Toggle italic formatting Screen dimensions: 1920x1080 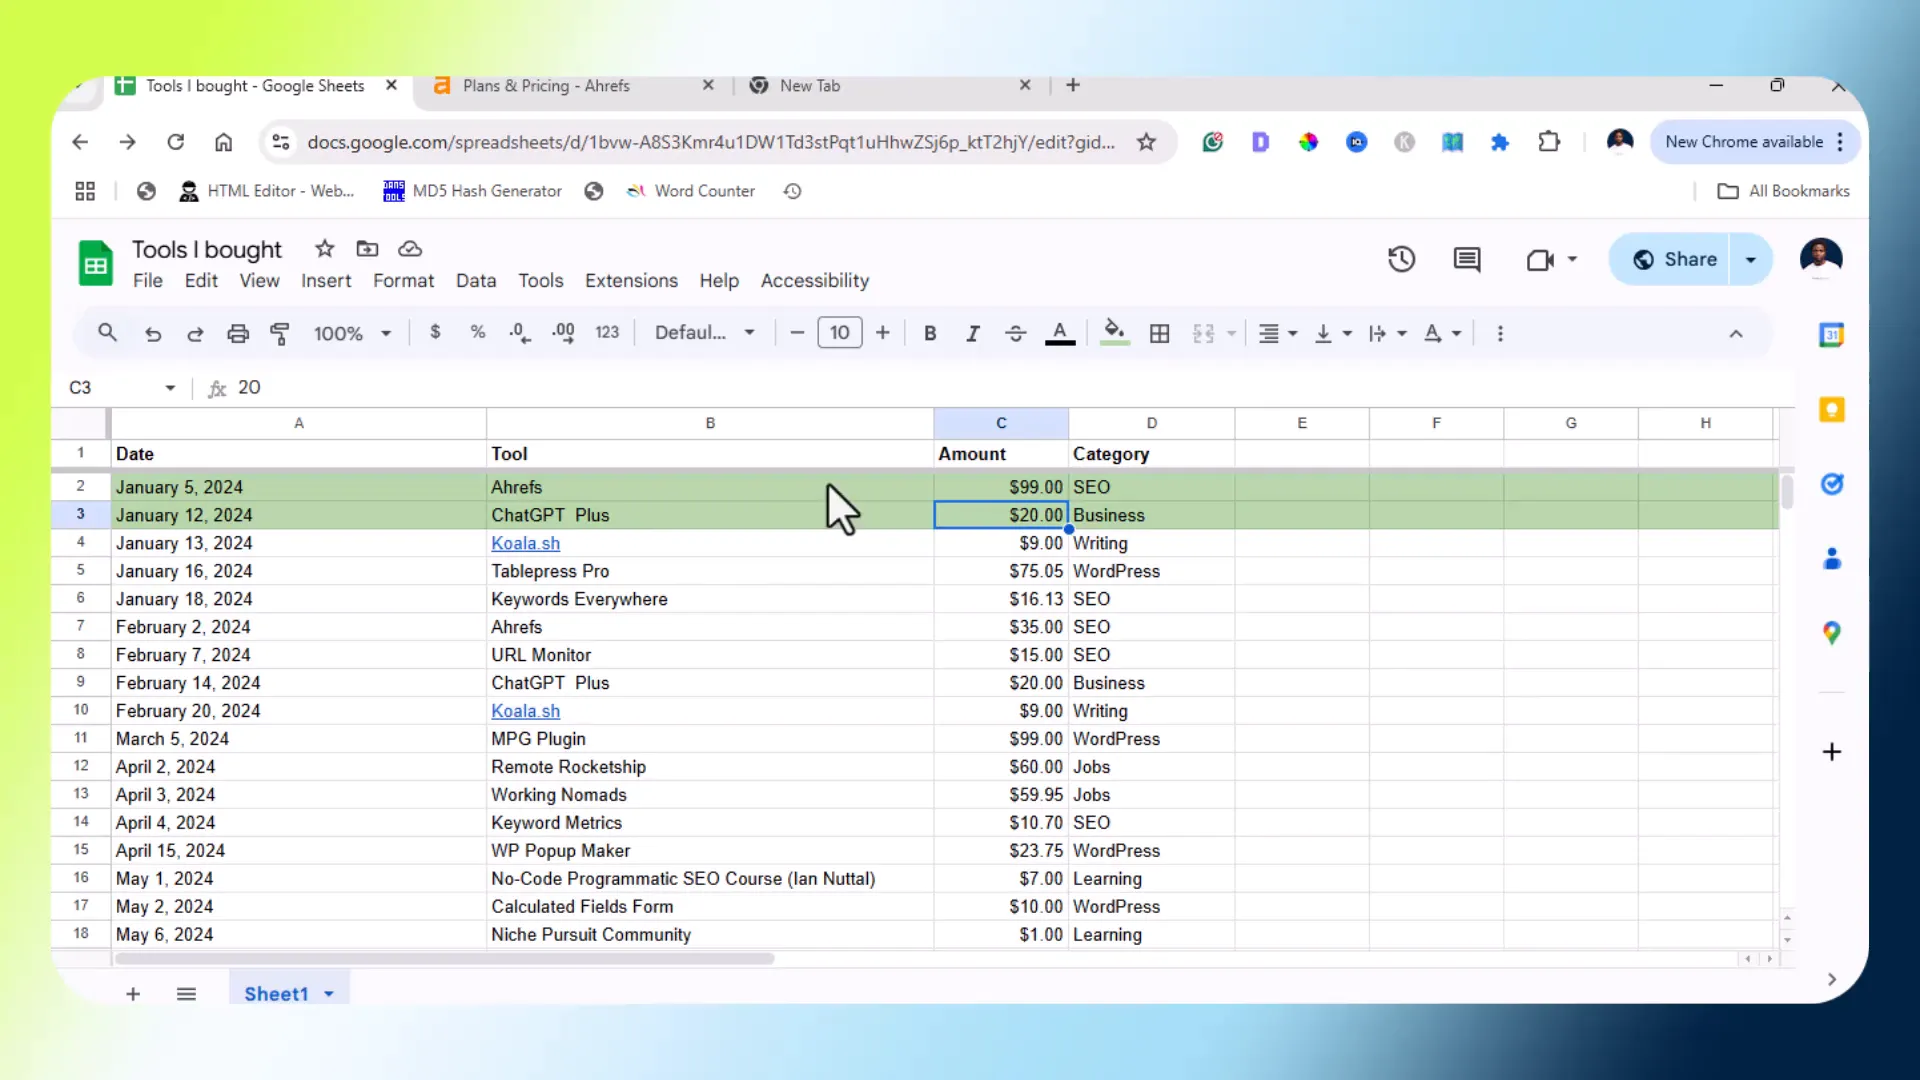point(972,334)
